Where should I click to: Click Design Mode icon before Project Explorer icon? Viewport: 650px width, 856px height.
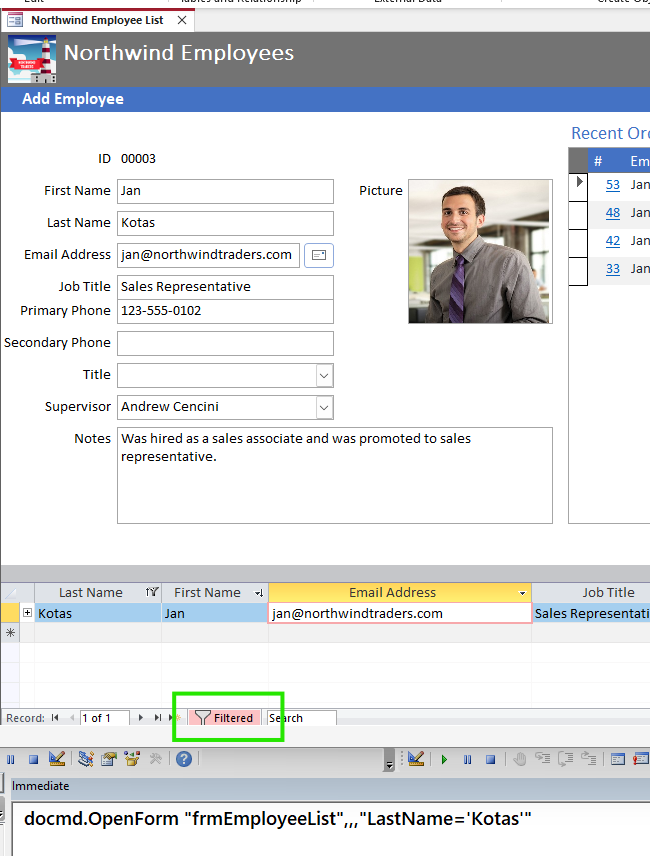click(57, 758)
